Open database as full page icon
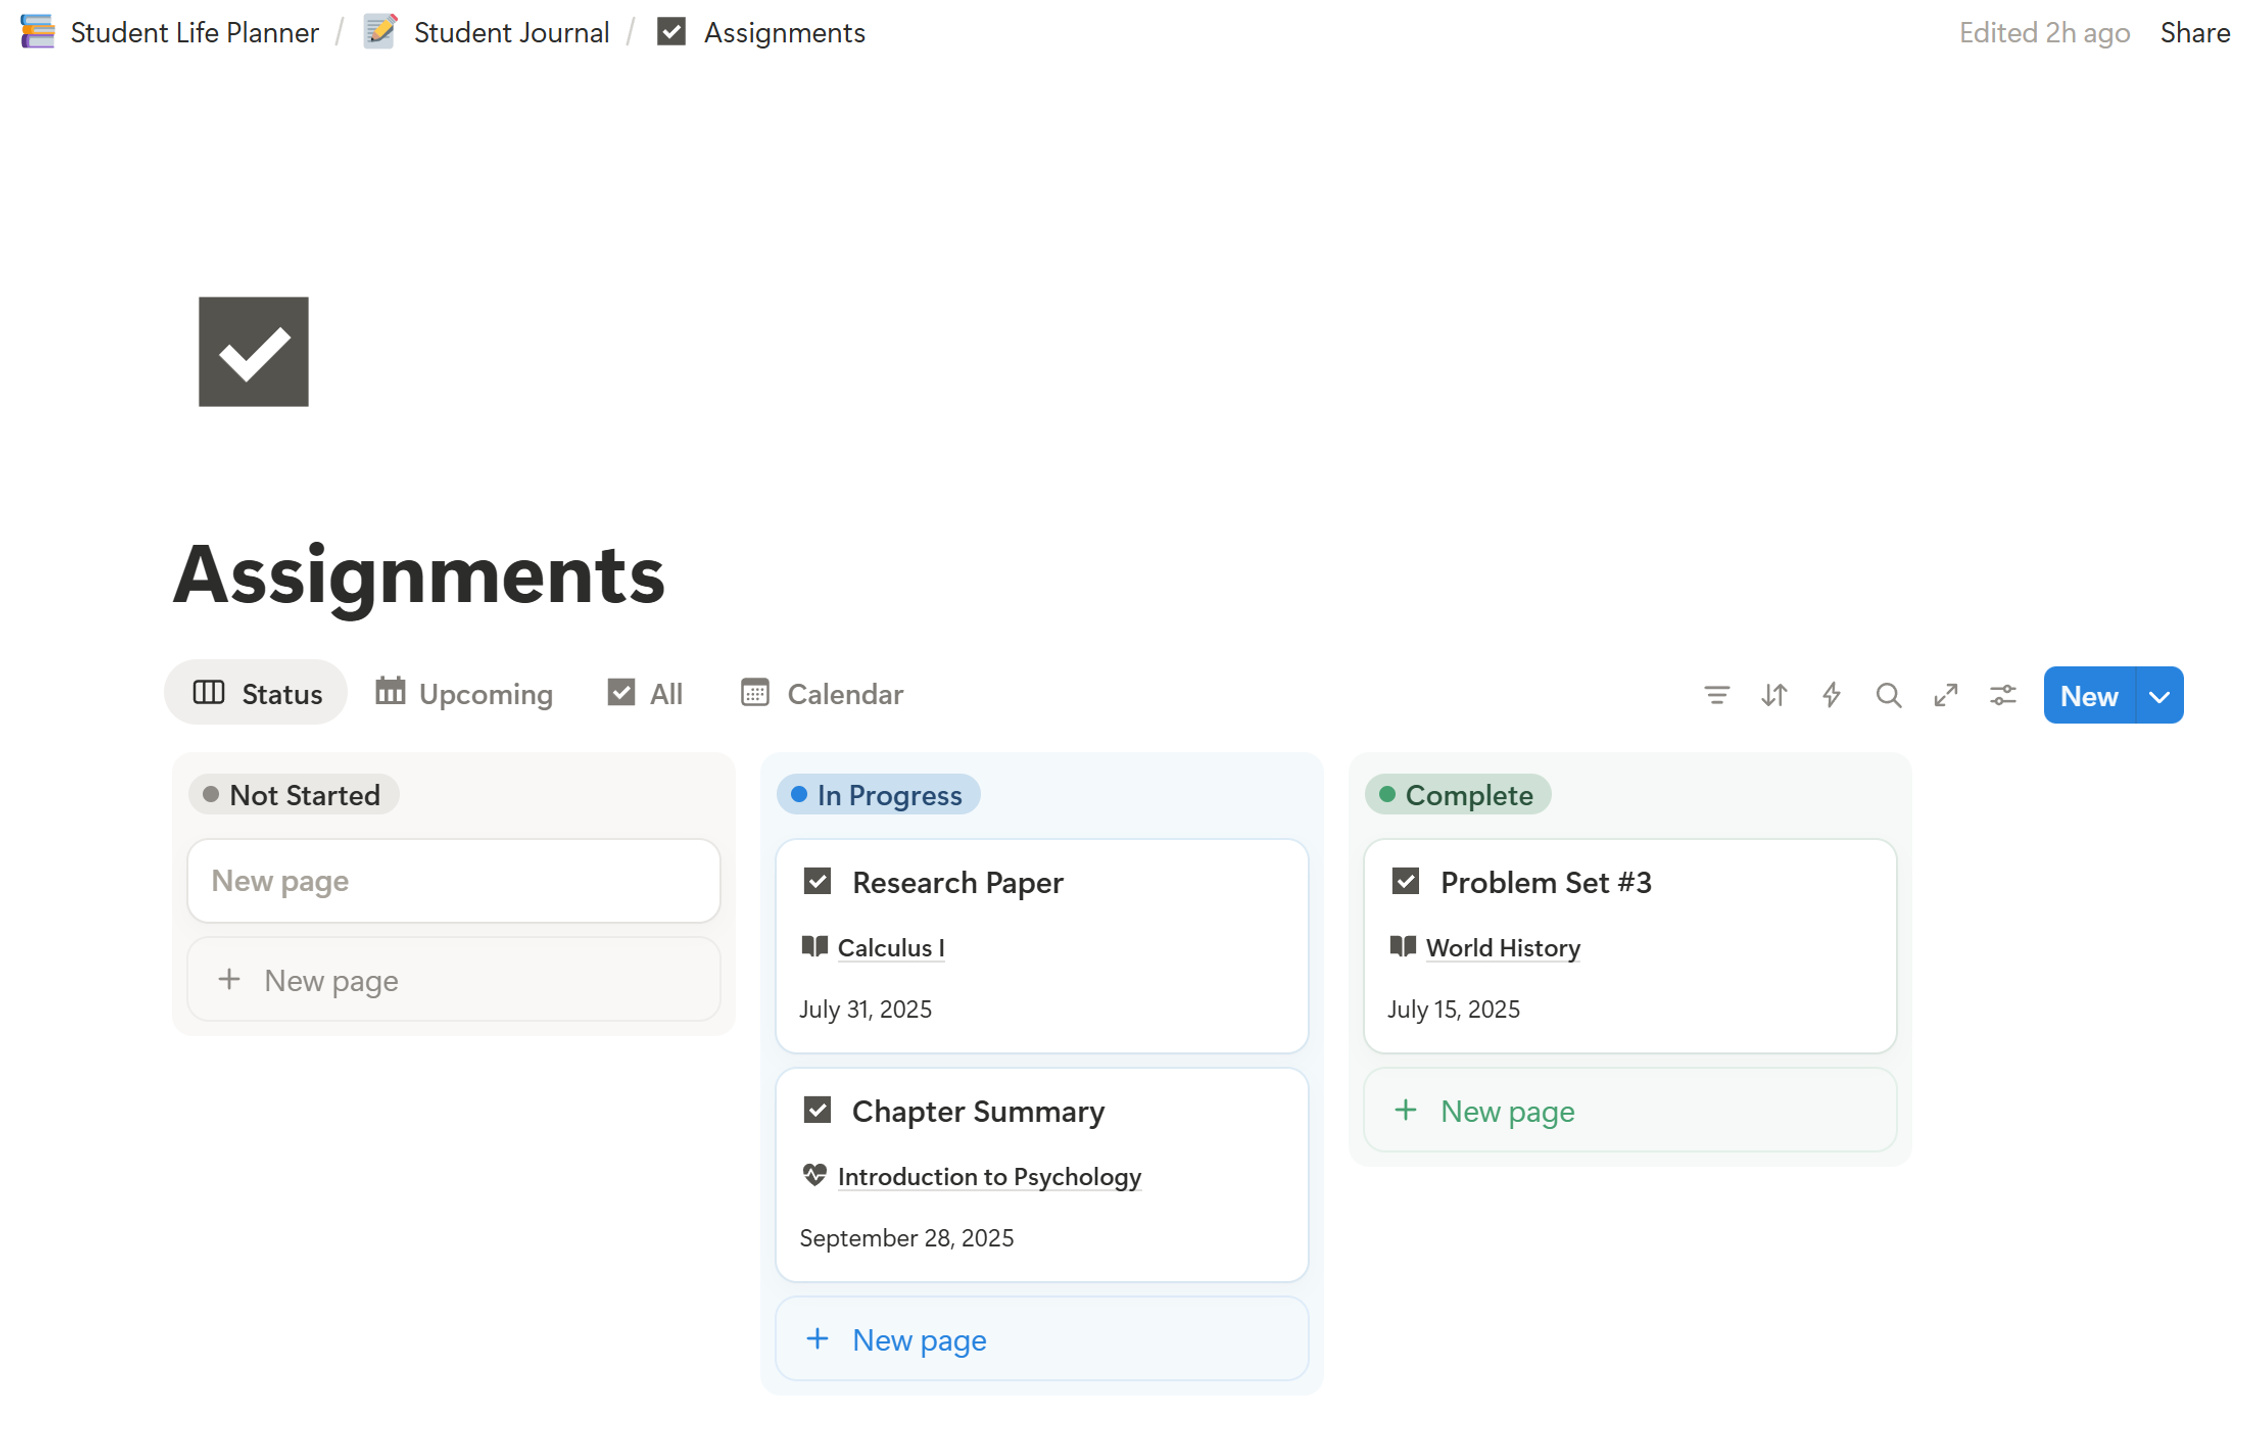Viewport: 2250px width, 1440px height. point(1945,695)
